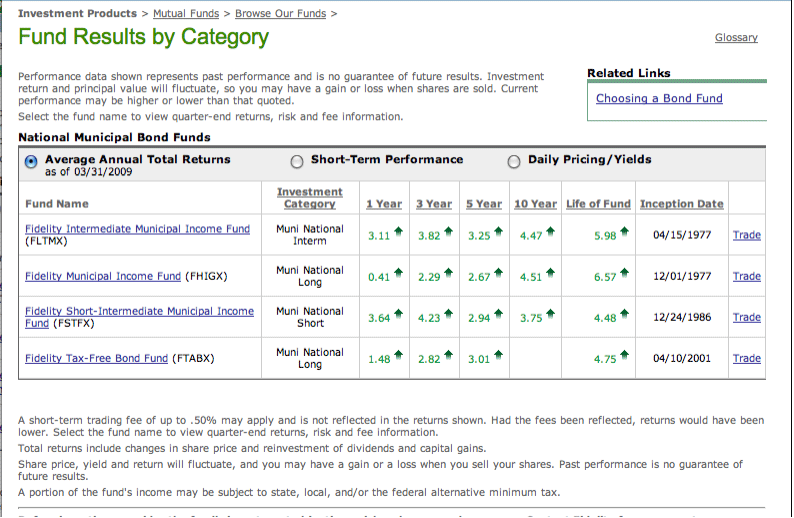Click the Related Links heading
This screenshot has height=518, width=794.
(629, 73)
